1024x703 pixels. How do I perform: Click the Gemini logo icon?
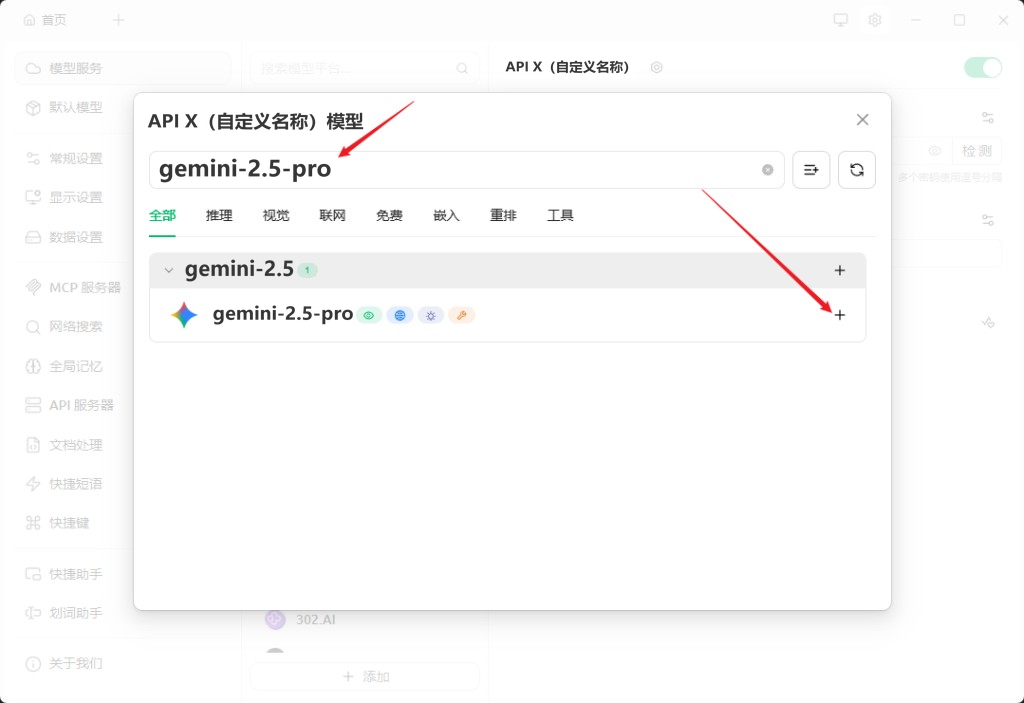point(184,315)
